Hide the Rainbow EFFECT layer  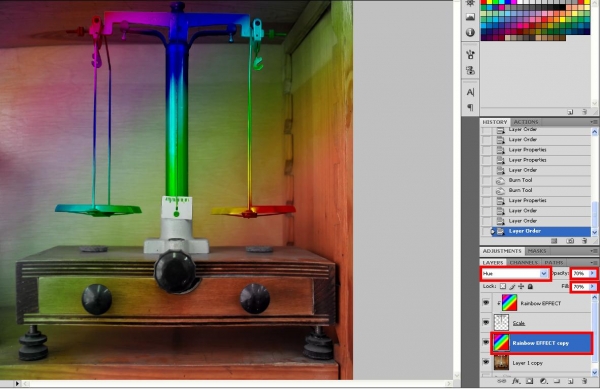tap(486, 303)
